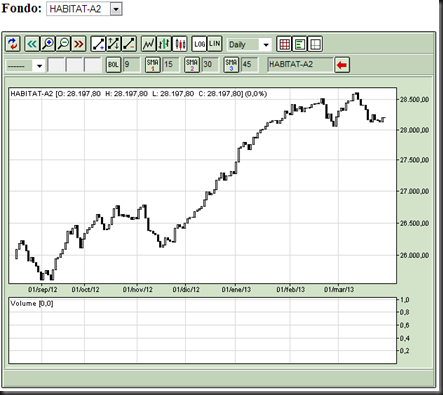
Task: Click the 01/sep/12 date label
Action: 43,289
